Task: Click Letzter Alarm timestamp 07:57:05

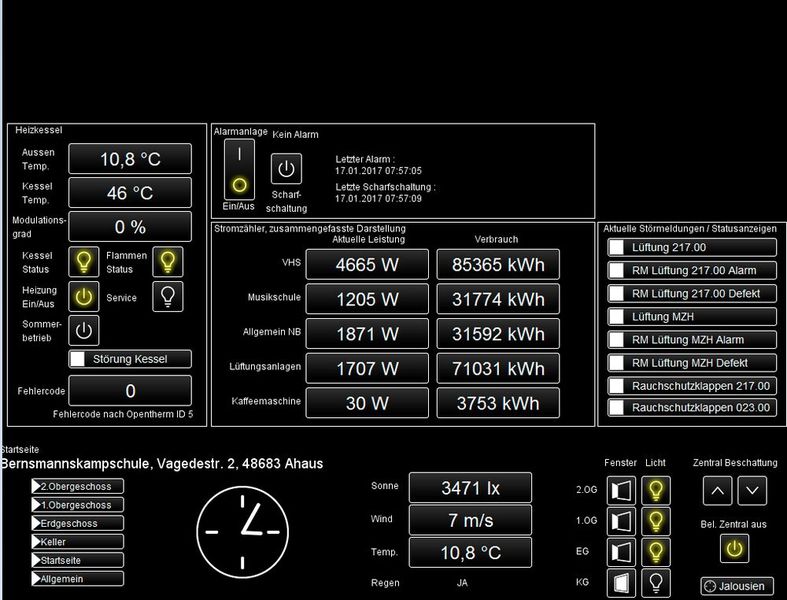Action: click(378, 171)
